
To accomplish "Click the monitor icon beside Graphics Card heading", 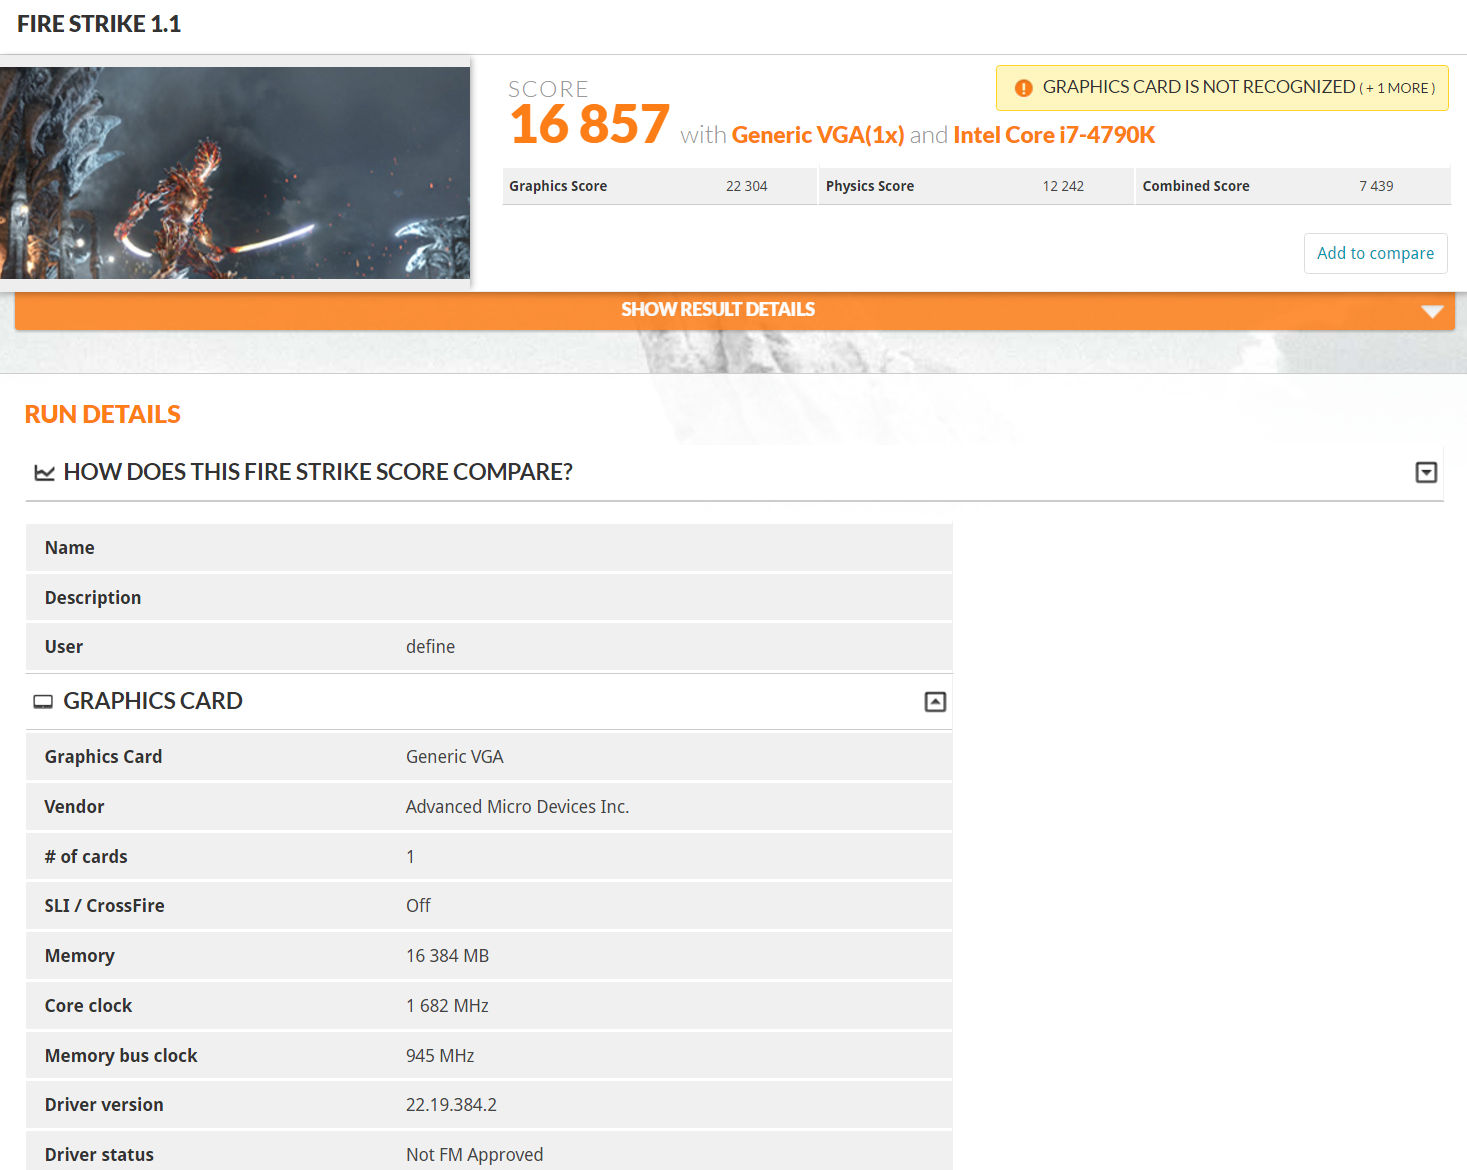I will click(43, 702).
